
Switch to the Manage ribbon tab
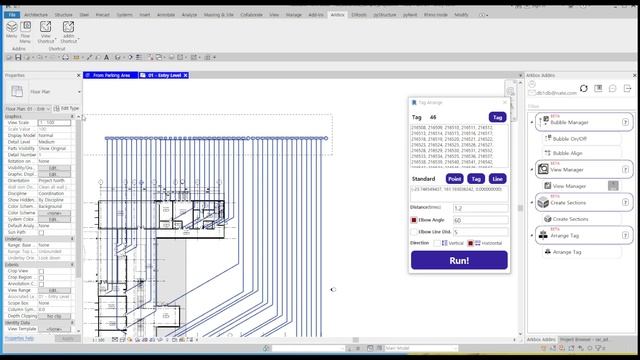(293, 15)
